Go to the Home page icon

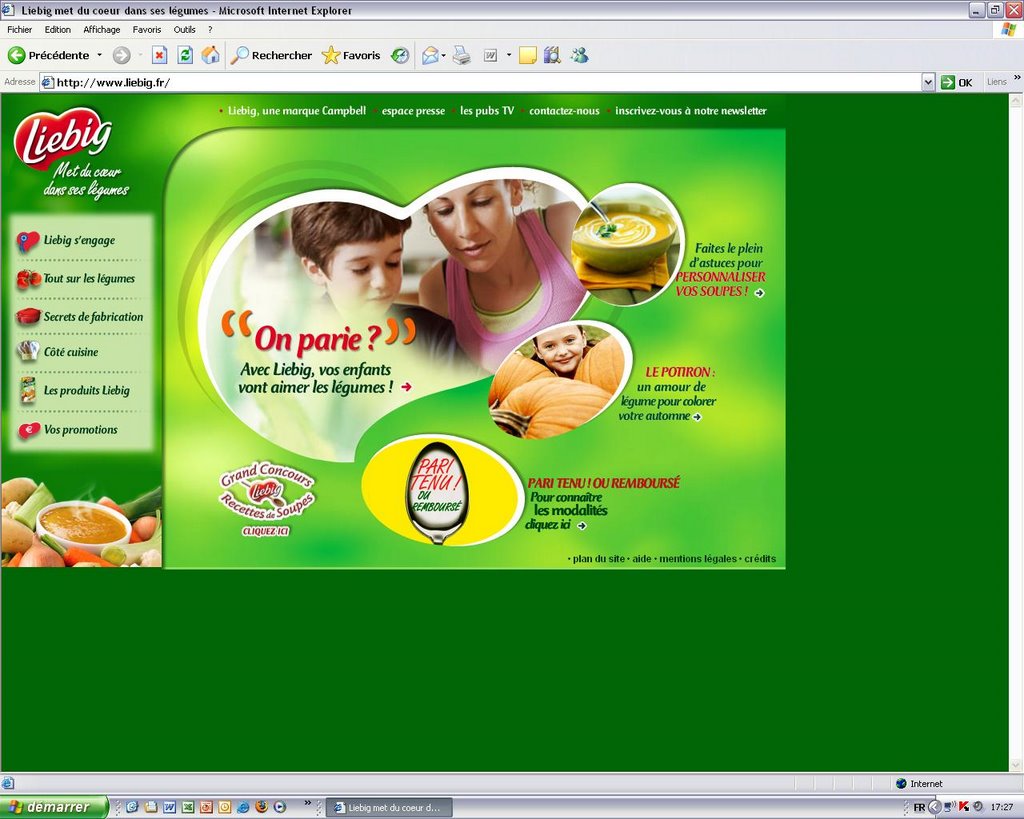[x=210, y=56]
